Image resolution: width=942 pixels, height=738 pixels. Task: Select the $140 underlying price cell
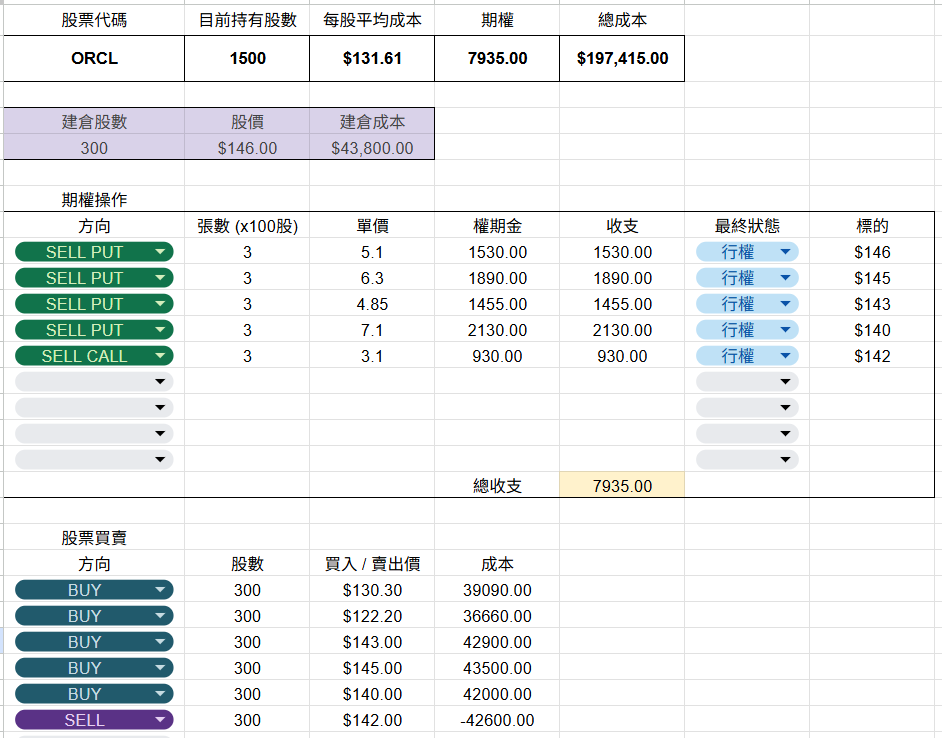[x=872, y=330]
